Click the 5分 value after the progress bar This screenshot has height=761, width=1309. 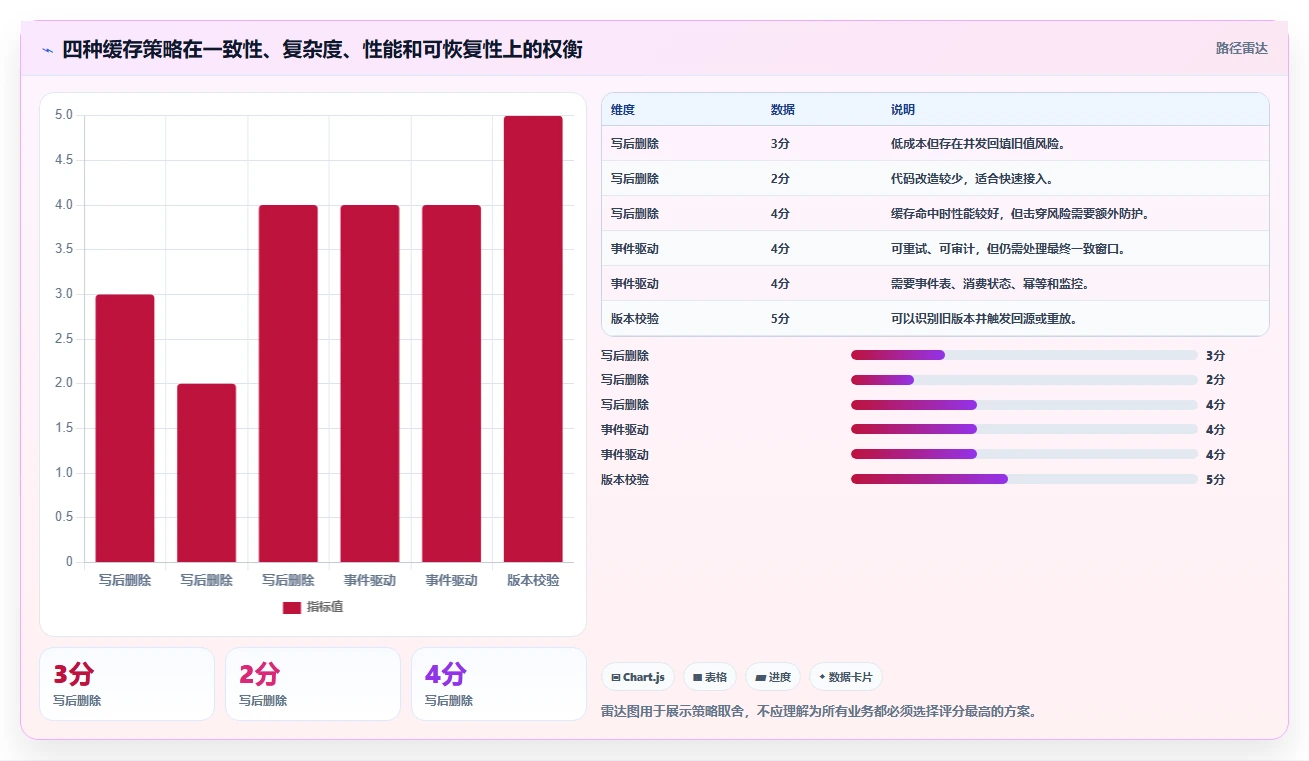click(1215, 480)
